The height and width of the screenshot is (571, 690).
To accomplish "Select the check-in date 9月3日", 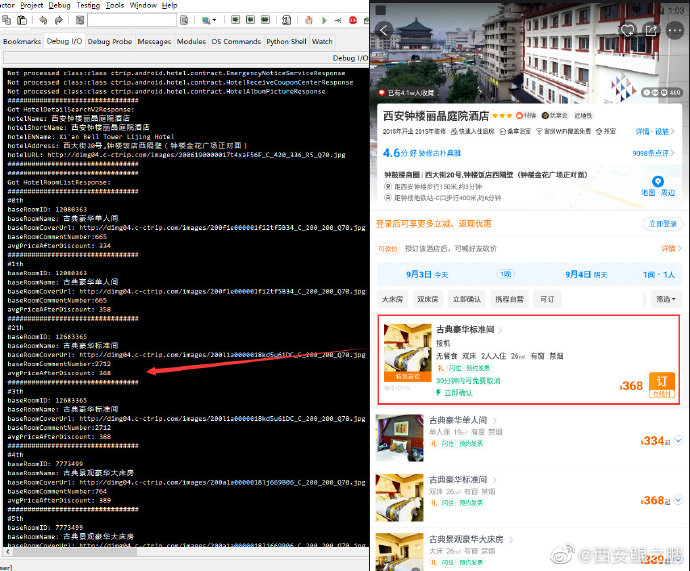I will click(x=426, y=275).
